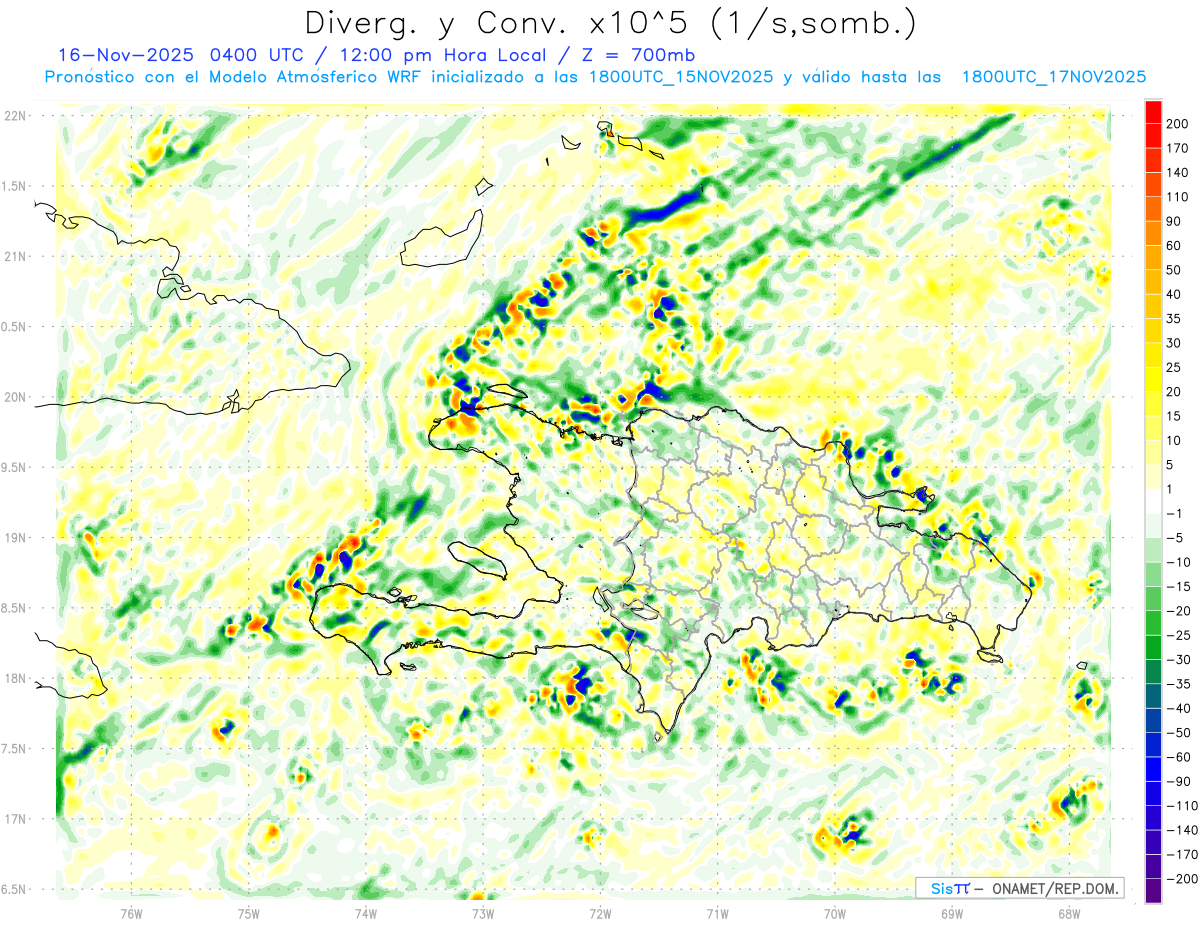Click the latitude label '21N'

[15, 256]
